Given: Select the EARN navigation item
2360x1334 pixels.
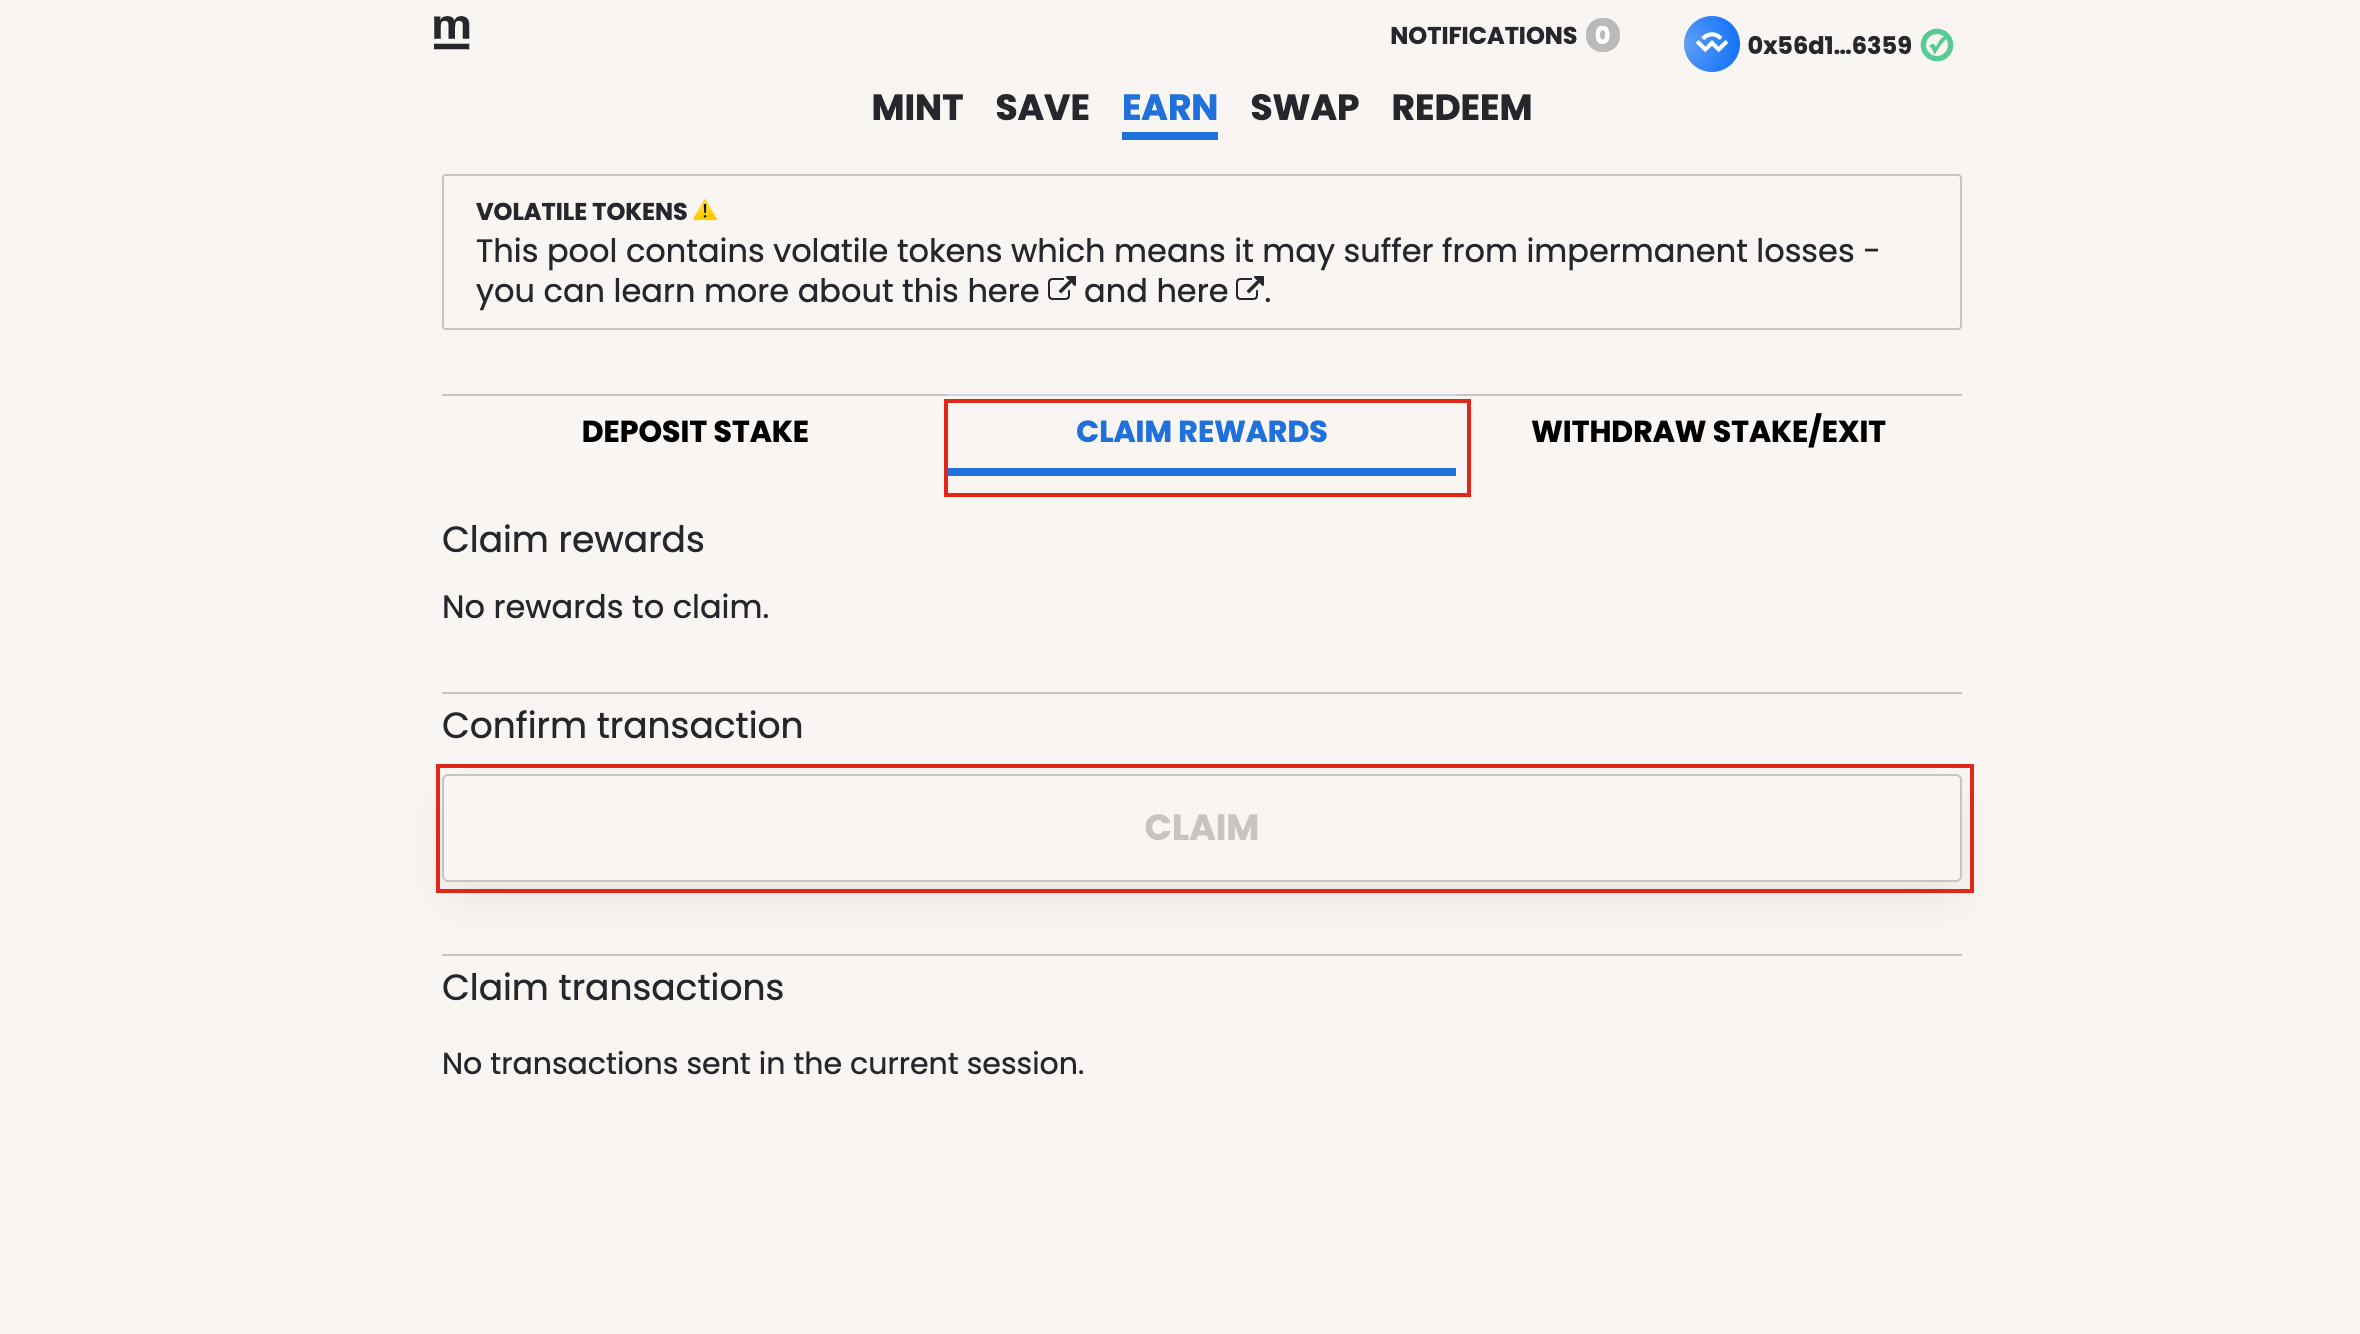Looking at the screenshot, I should pyautogui.click(x=1169, y=108).
